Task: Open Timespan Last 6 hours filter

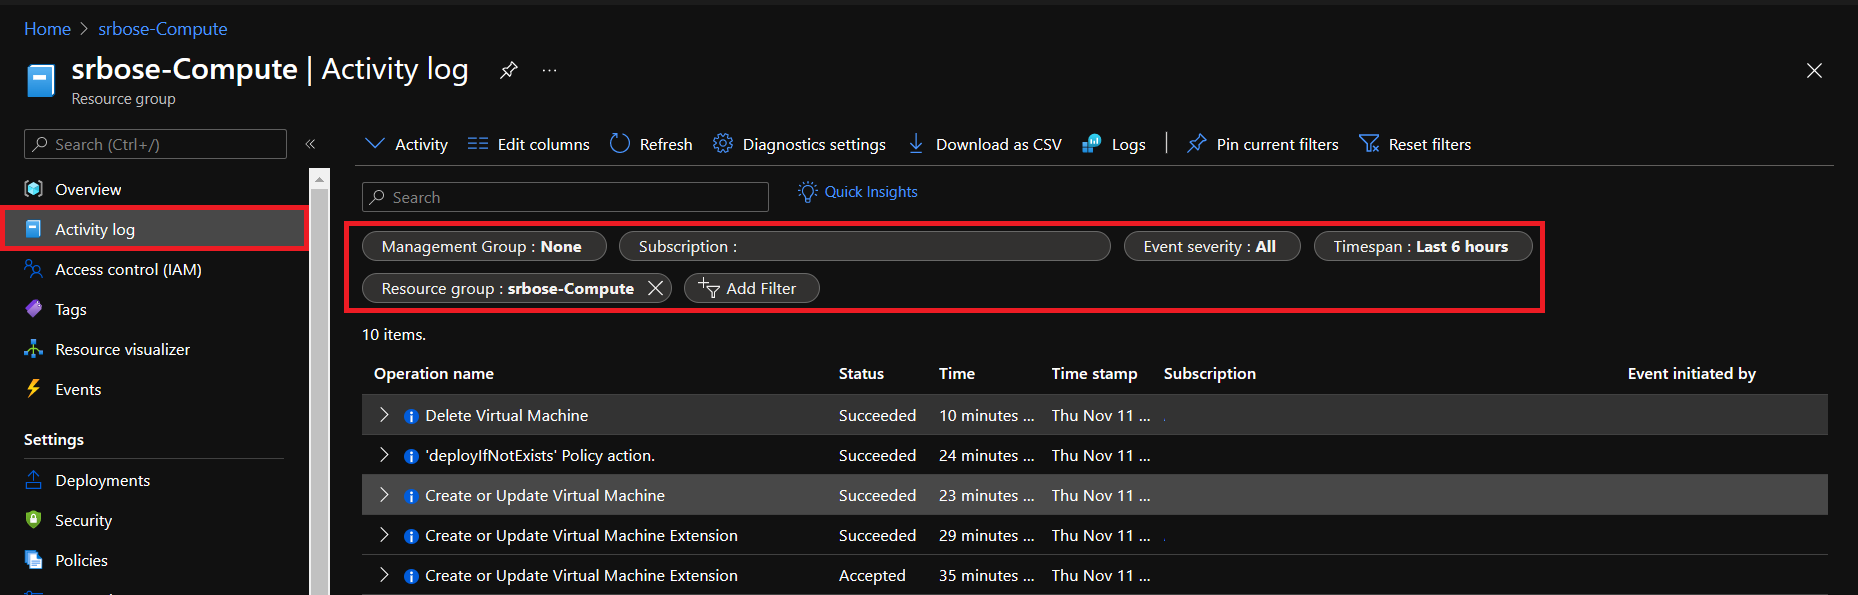Action: (x=1422, y=246)
